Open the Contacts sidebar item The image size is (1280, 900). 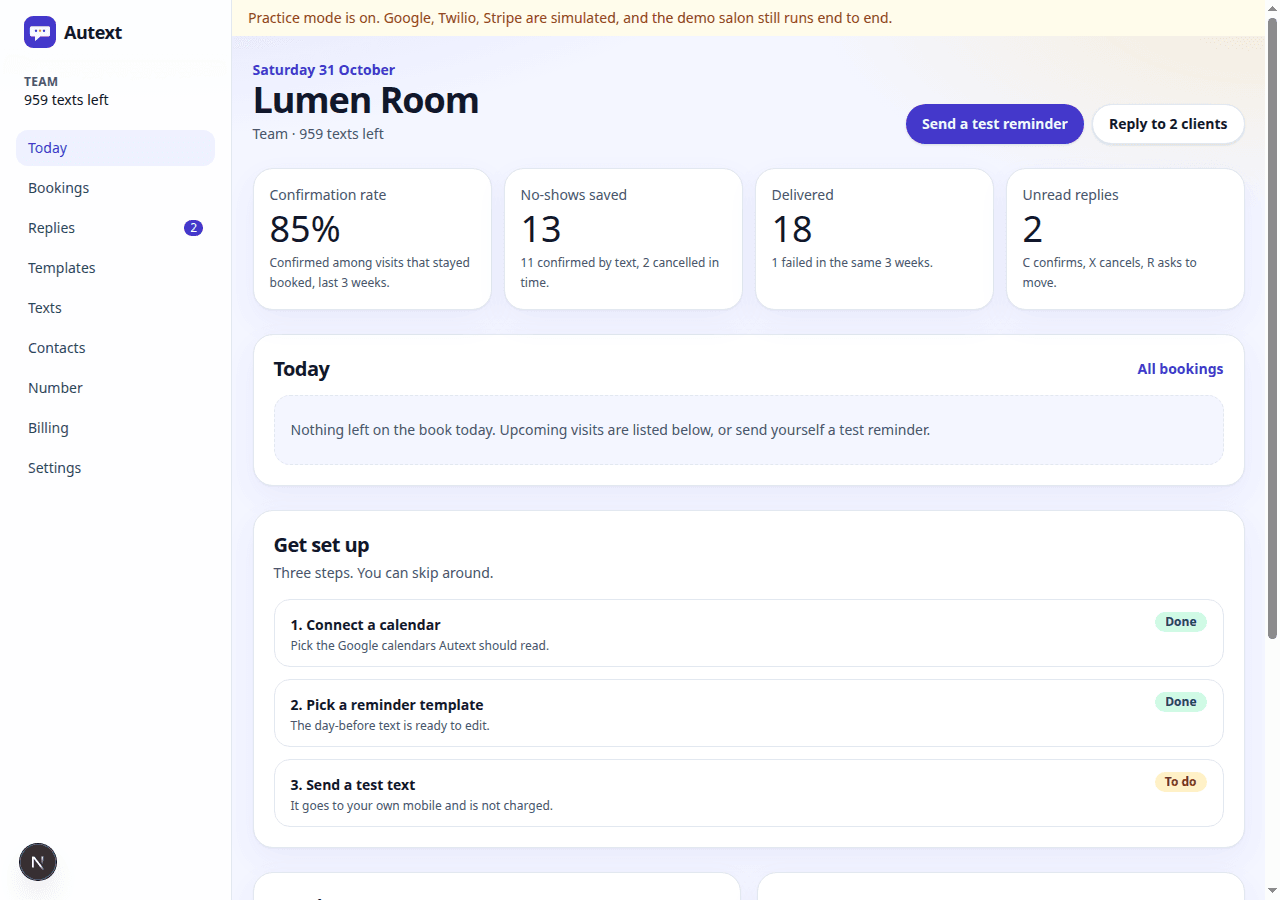(115, 348)
